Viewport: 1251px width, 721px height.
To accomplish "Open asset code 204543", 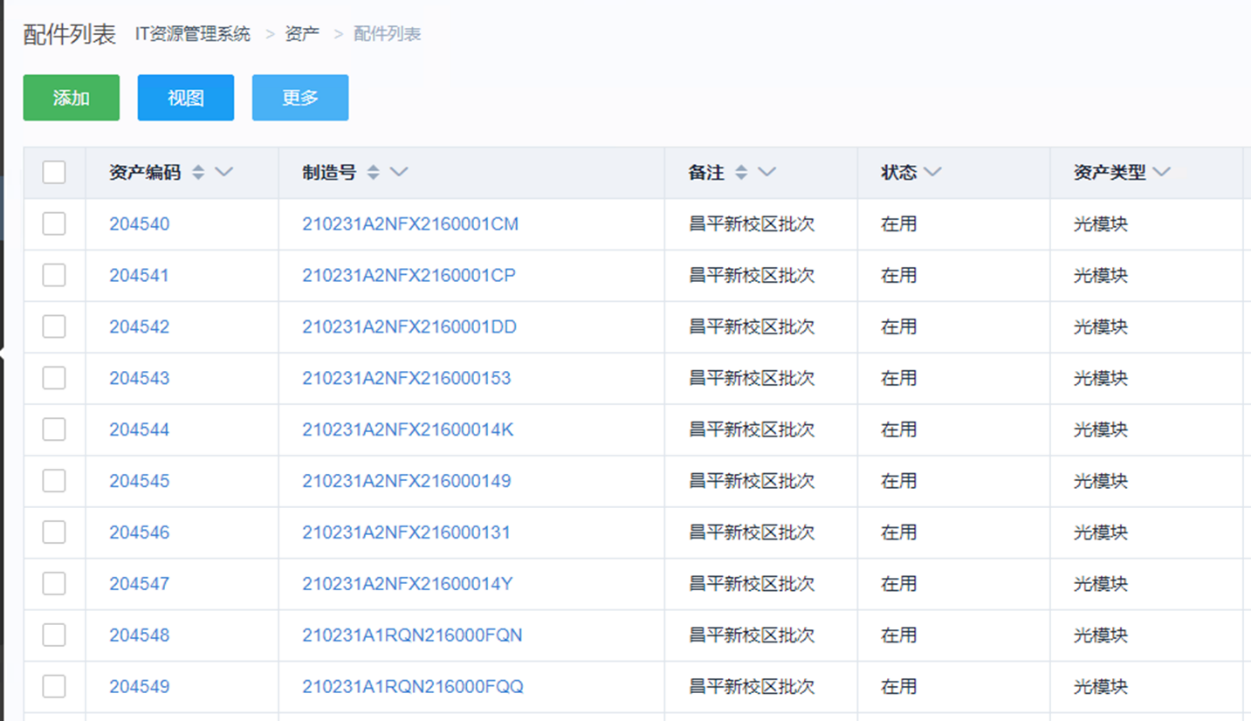I will 139,378.
